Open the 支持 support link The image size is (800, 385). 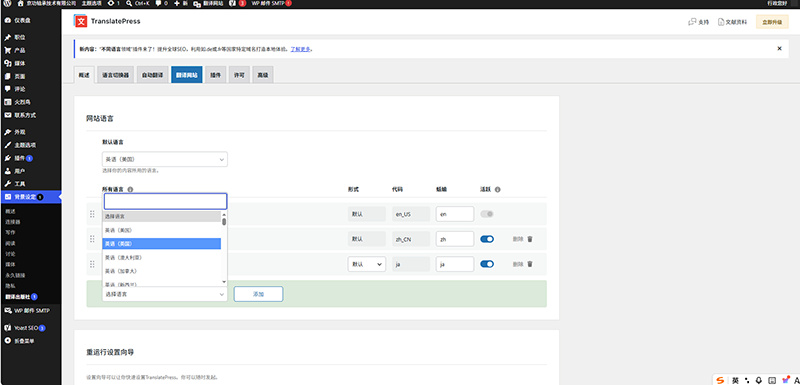tap(698, 22)
